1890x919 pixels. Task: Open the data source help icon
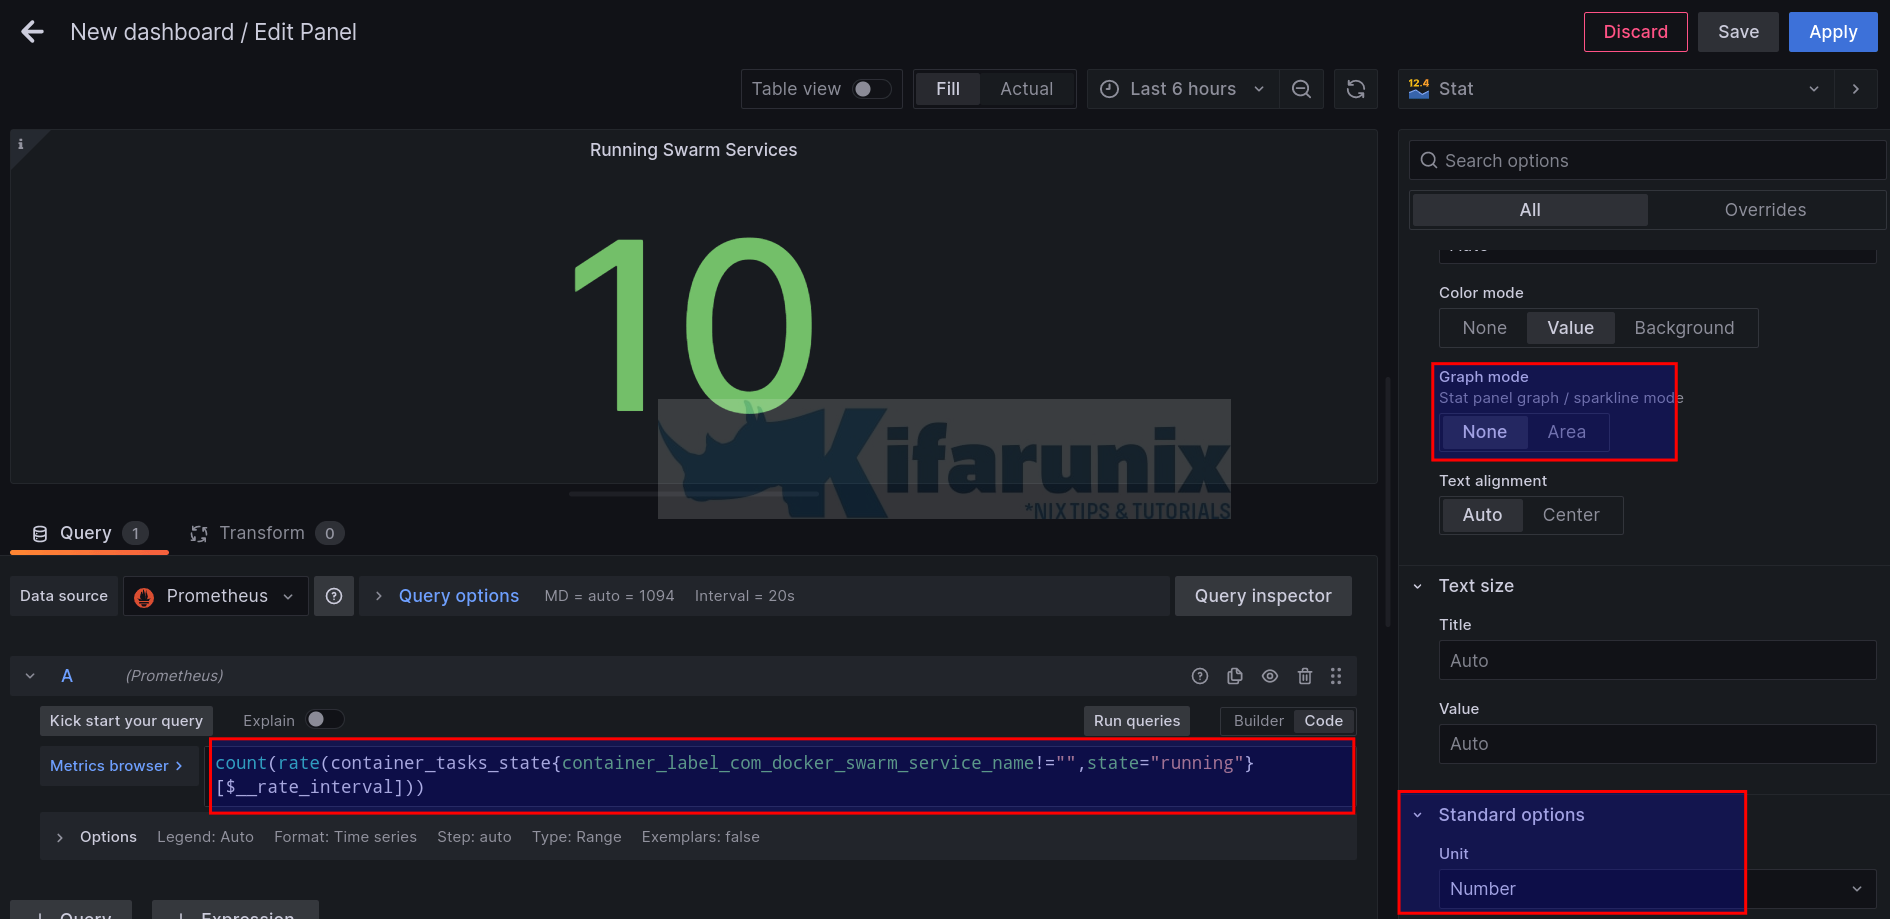click(334, 596)
